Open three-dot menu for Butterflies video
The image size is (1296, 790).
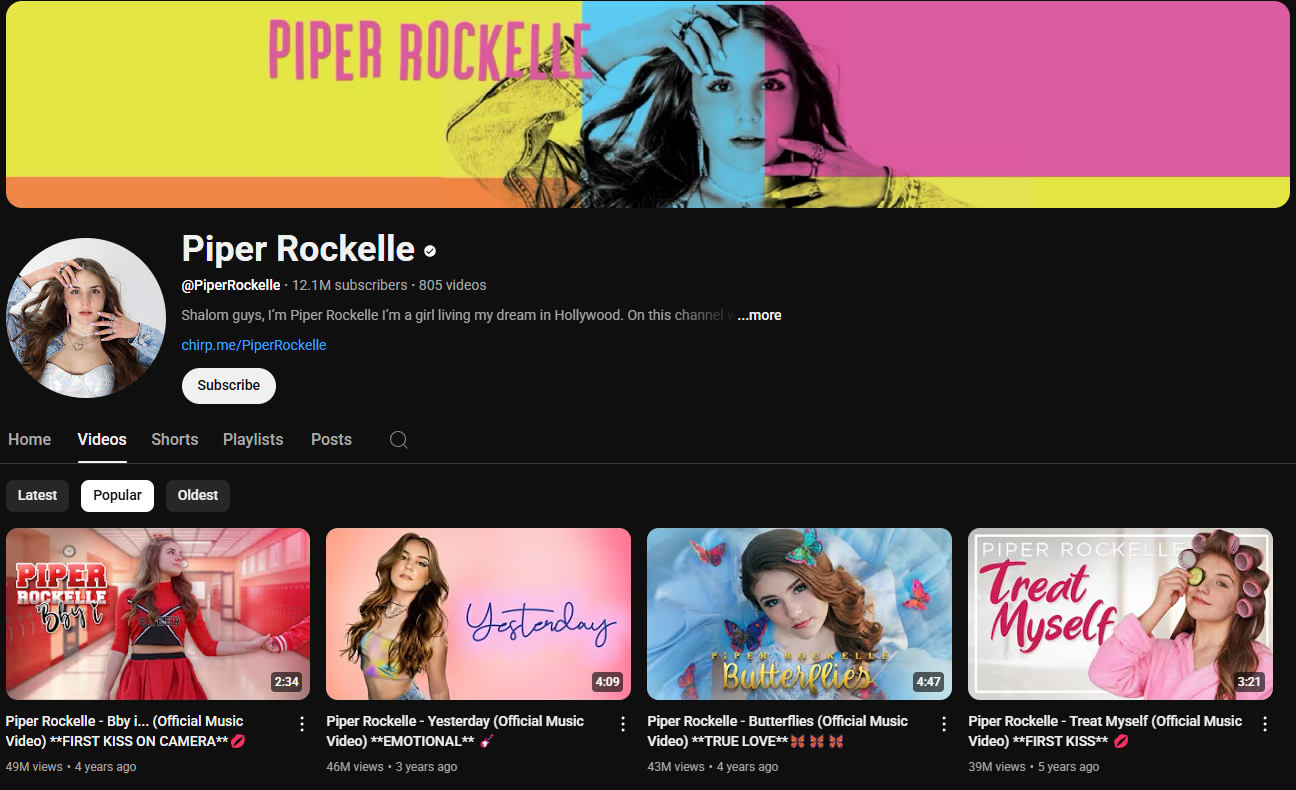pos(944,724)
